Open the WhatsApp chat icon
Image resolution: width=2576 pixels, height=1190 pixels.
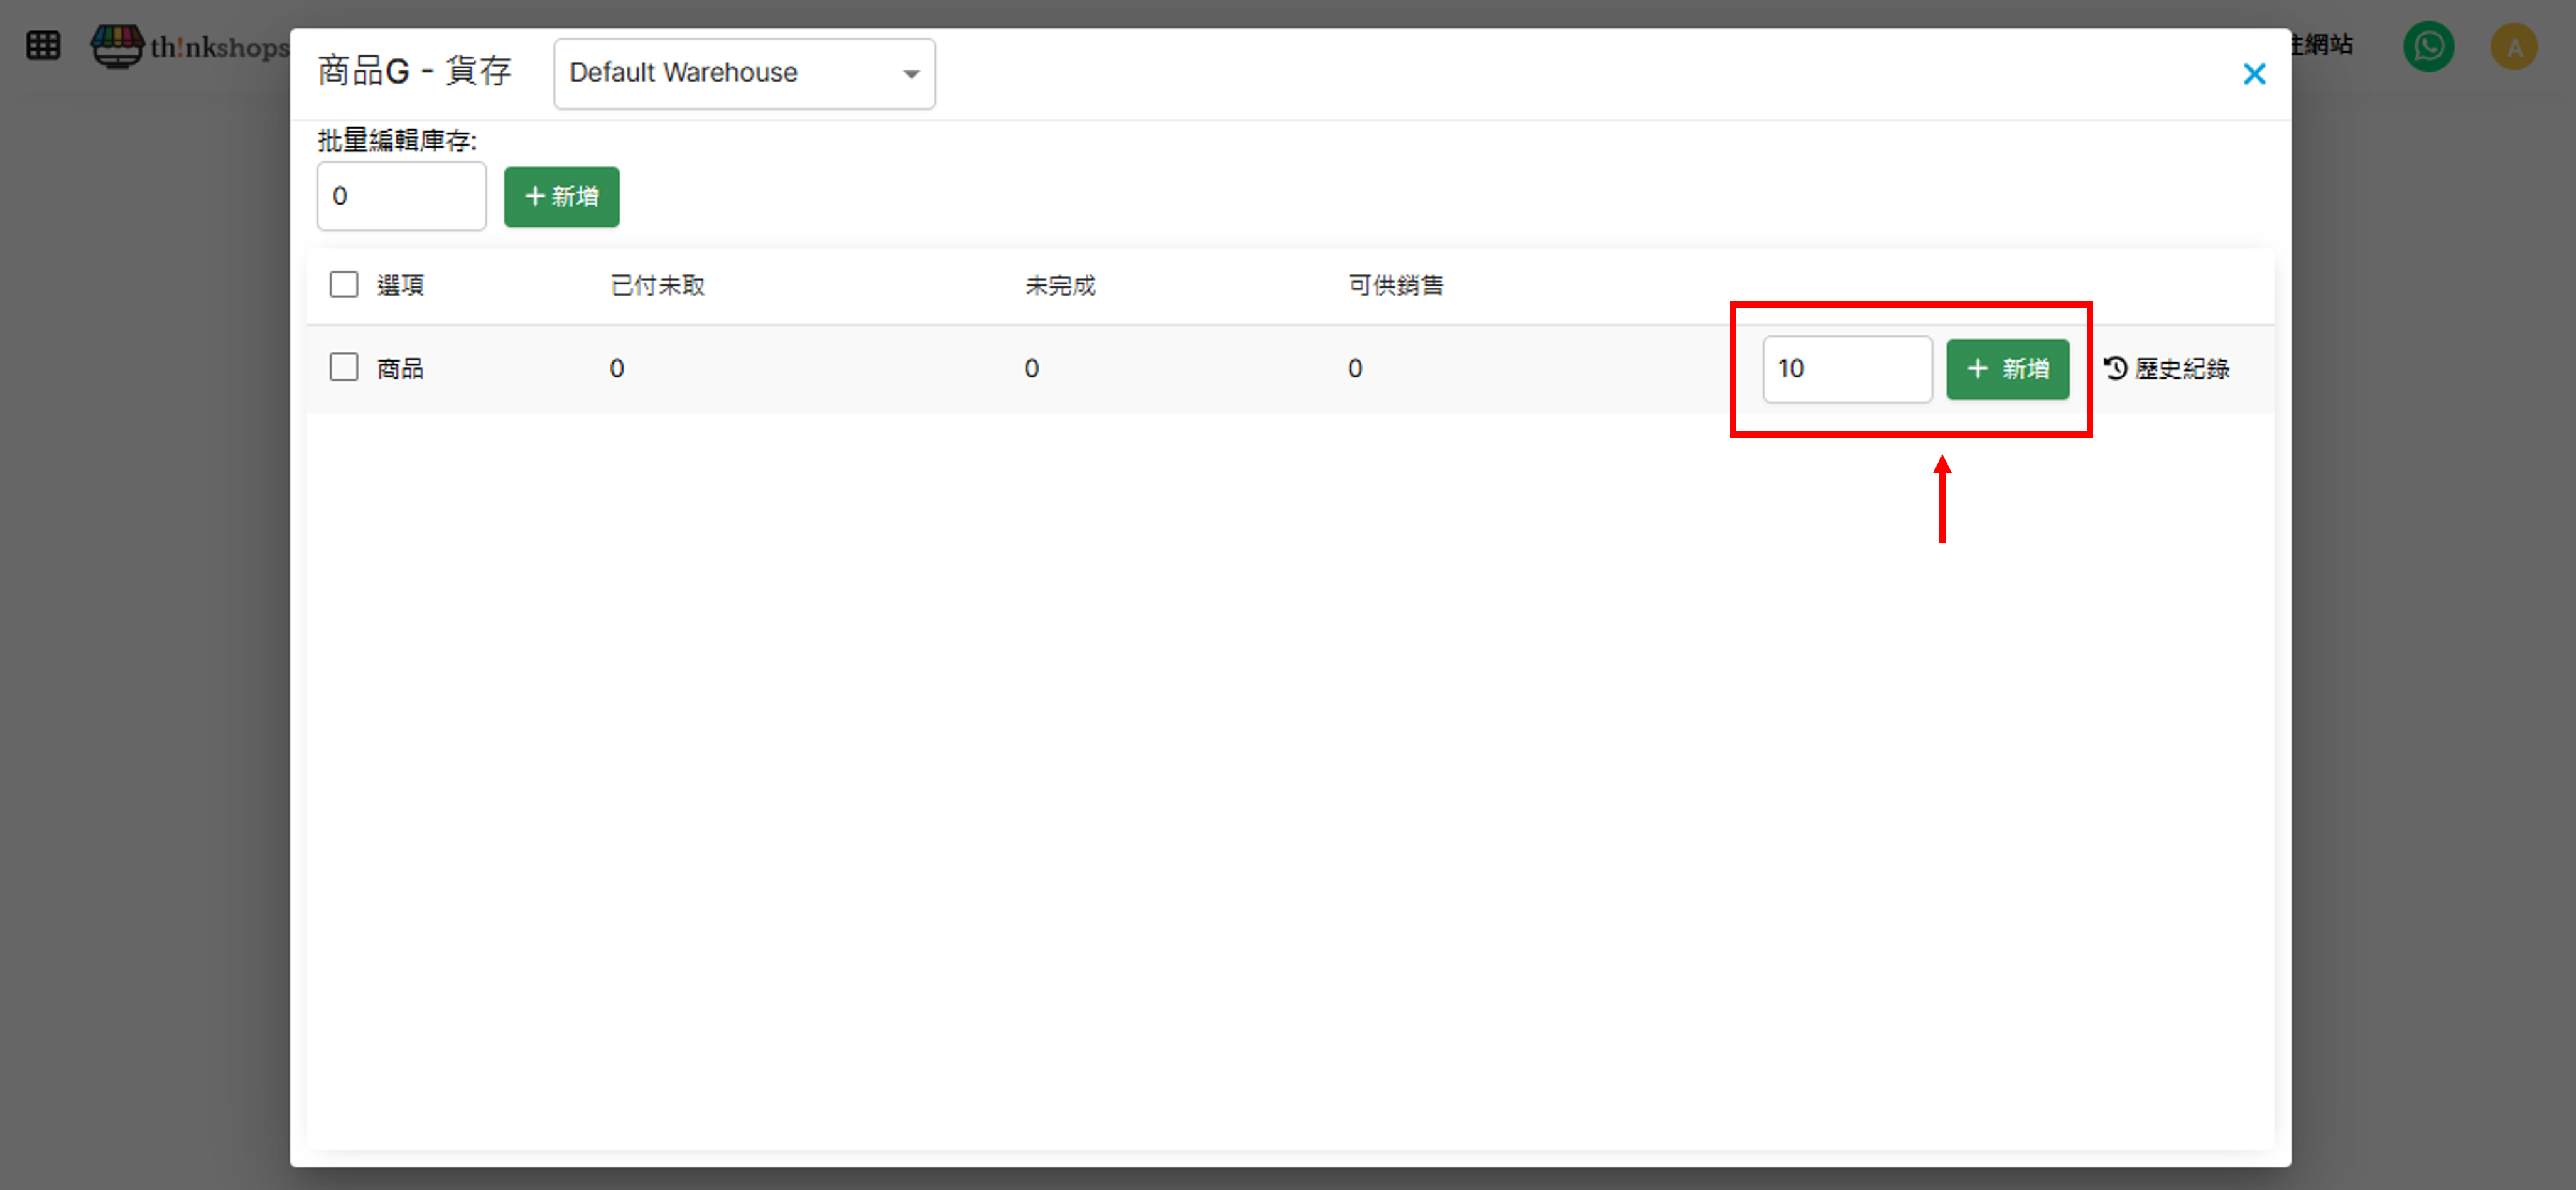(2428, 46)
